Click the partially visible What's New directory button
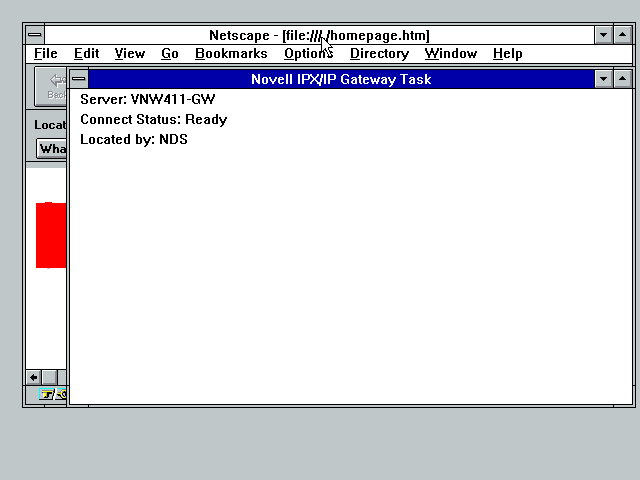The width and height of the screenshot is (640, 480). tap(51, 149)
